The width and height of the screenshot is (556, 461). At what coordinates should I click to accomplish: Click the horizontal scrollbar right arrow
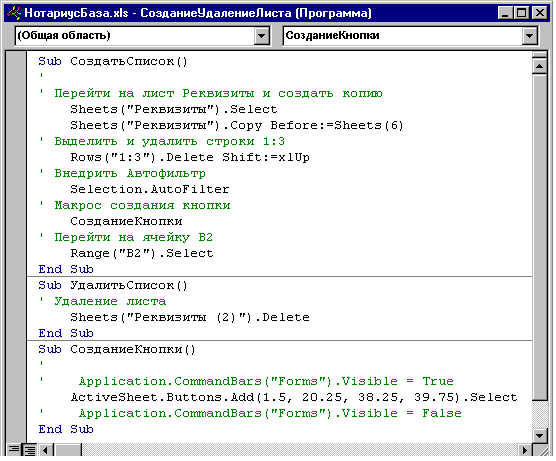pyautogui.click(x=524, y=450)
